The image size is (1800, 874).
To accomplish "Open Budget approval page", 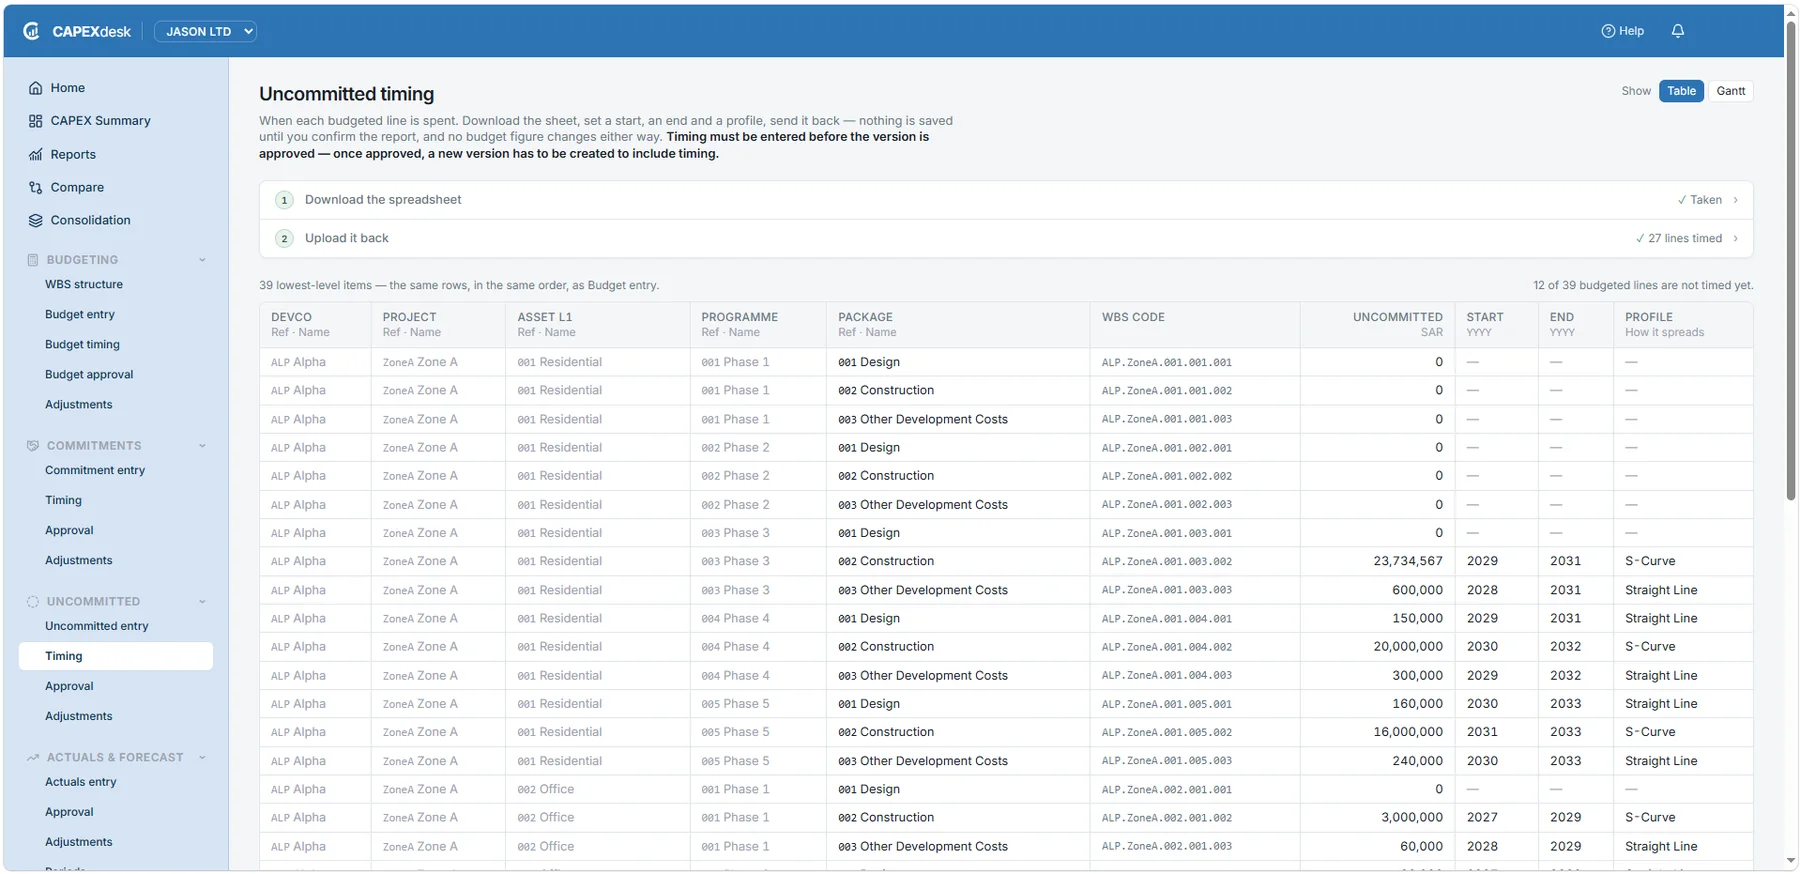I will 89,375.
